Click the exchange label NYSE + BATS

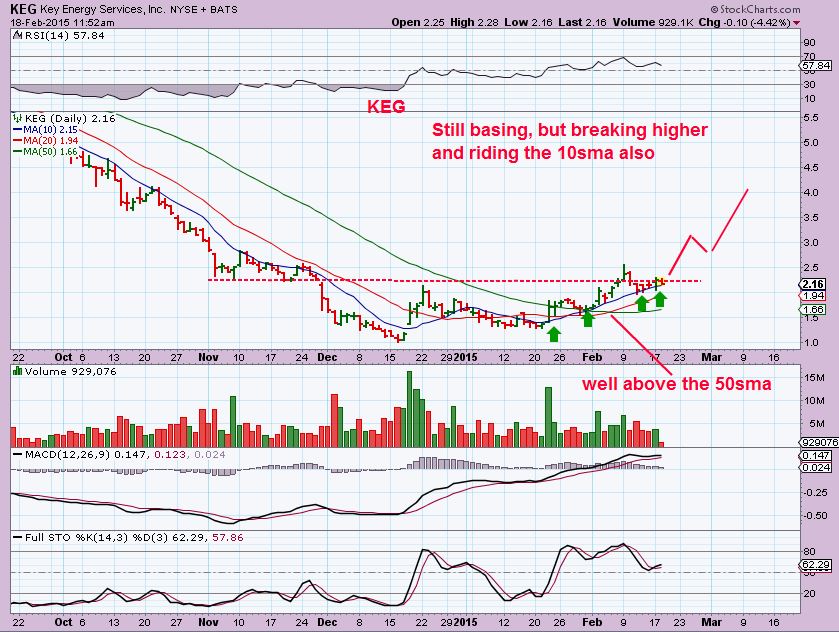click(x=205, y=9)
